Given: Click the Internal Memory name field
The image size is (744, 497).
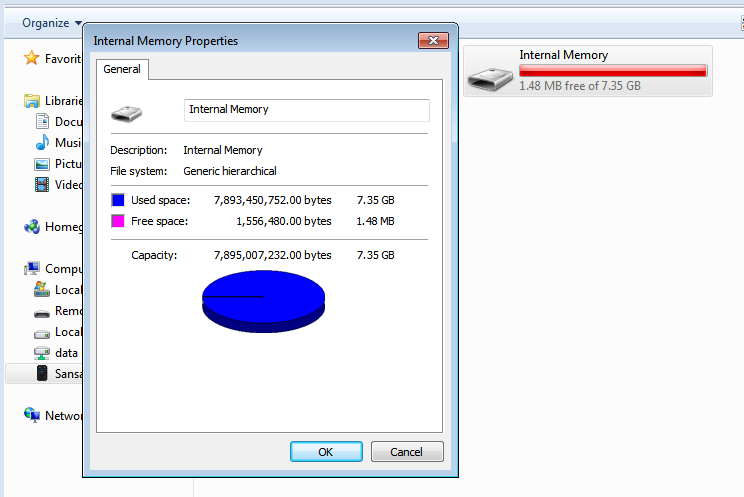Looking at the screenshot, I should pyautogui.click(x=307, y=110).
